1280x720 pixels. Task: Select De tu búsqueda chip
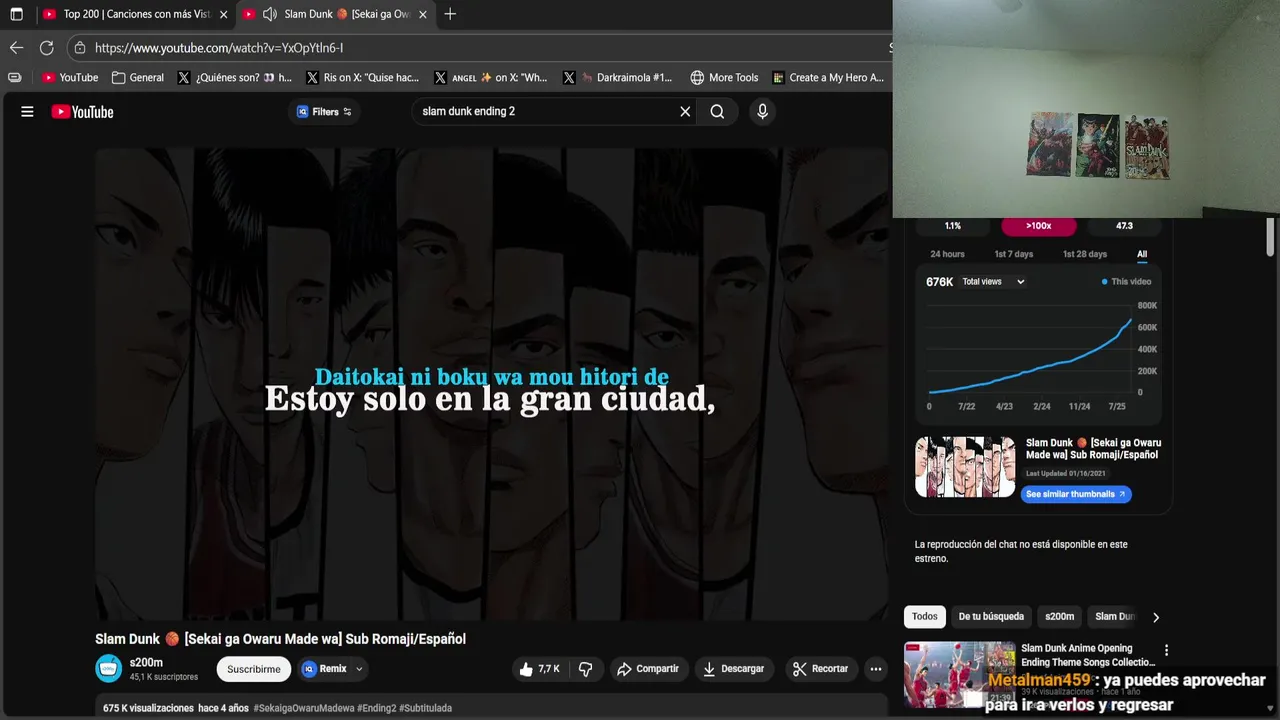[991, 617]
